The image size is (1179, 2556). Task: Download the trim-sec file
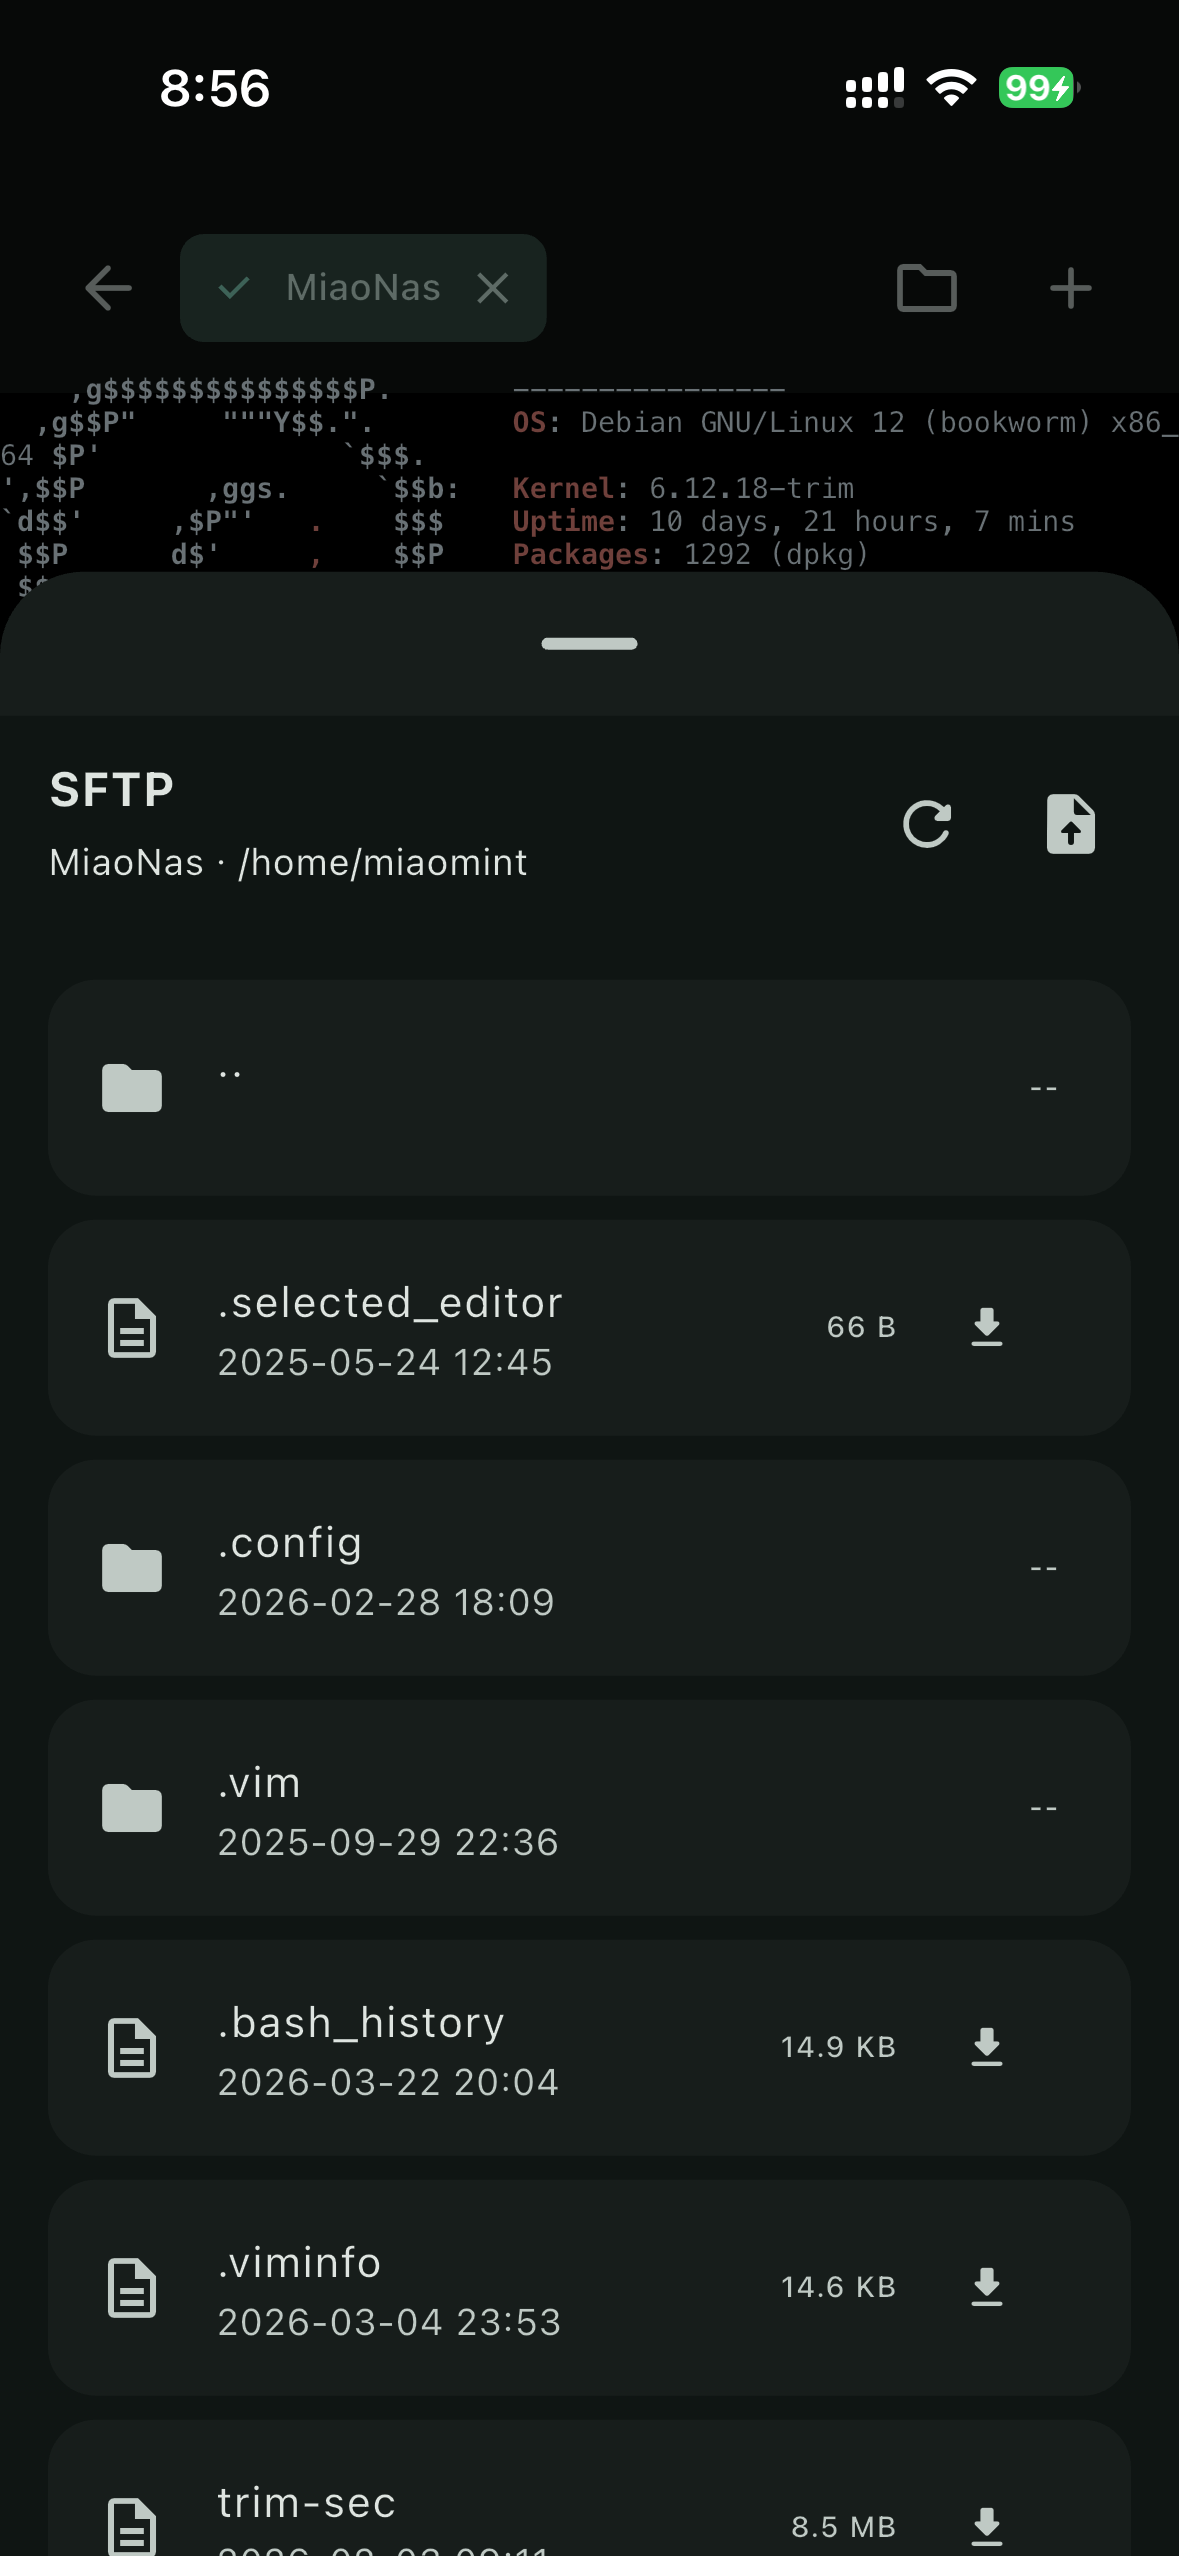986,2526
